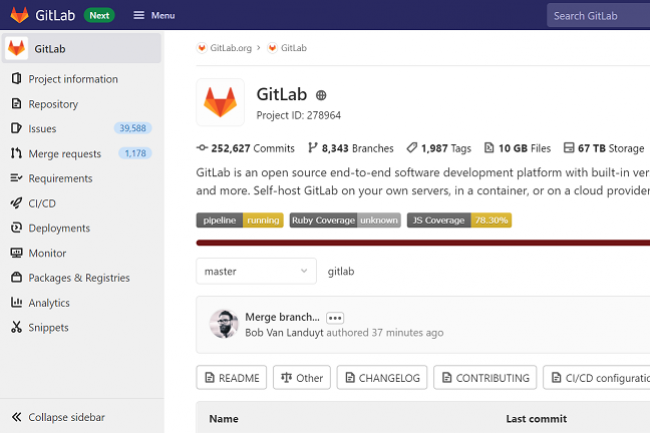Open the CI/CD configuration button
Image resolution: width=650 pixels, height=433 pixels.
pos(597,377)
